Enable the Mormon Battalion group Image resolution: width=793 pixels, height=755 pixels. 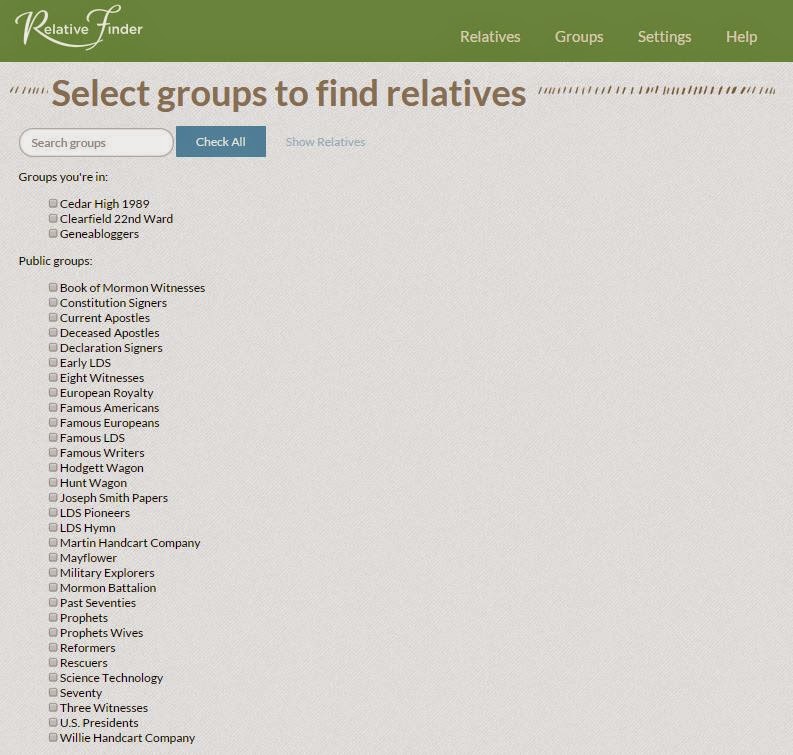click(54, 587)
